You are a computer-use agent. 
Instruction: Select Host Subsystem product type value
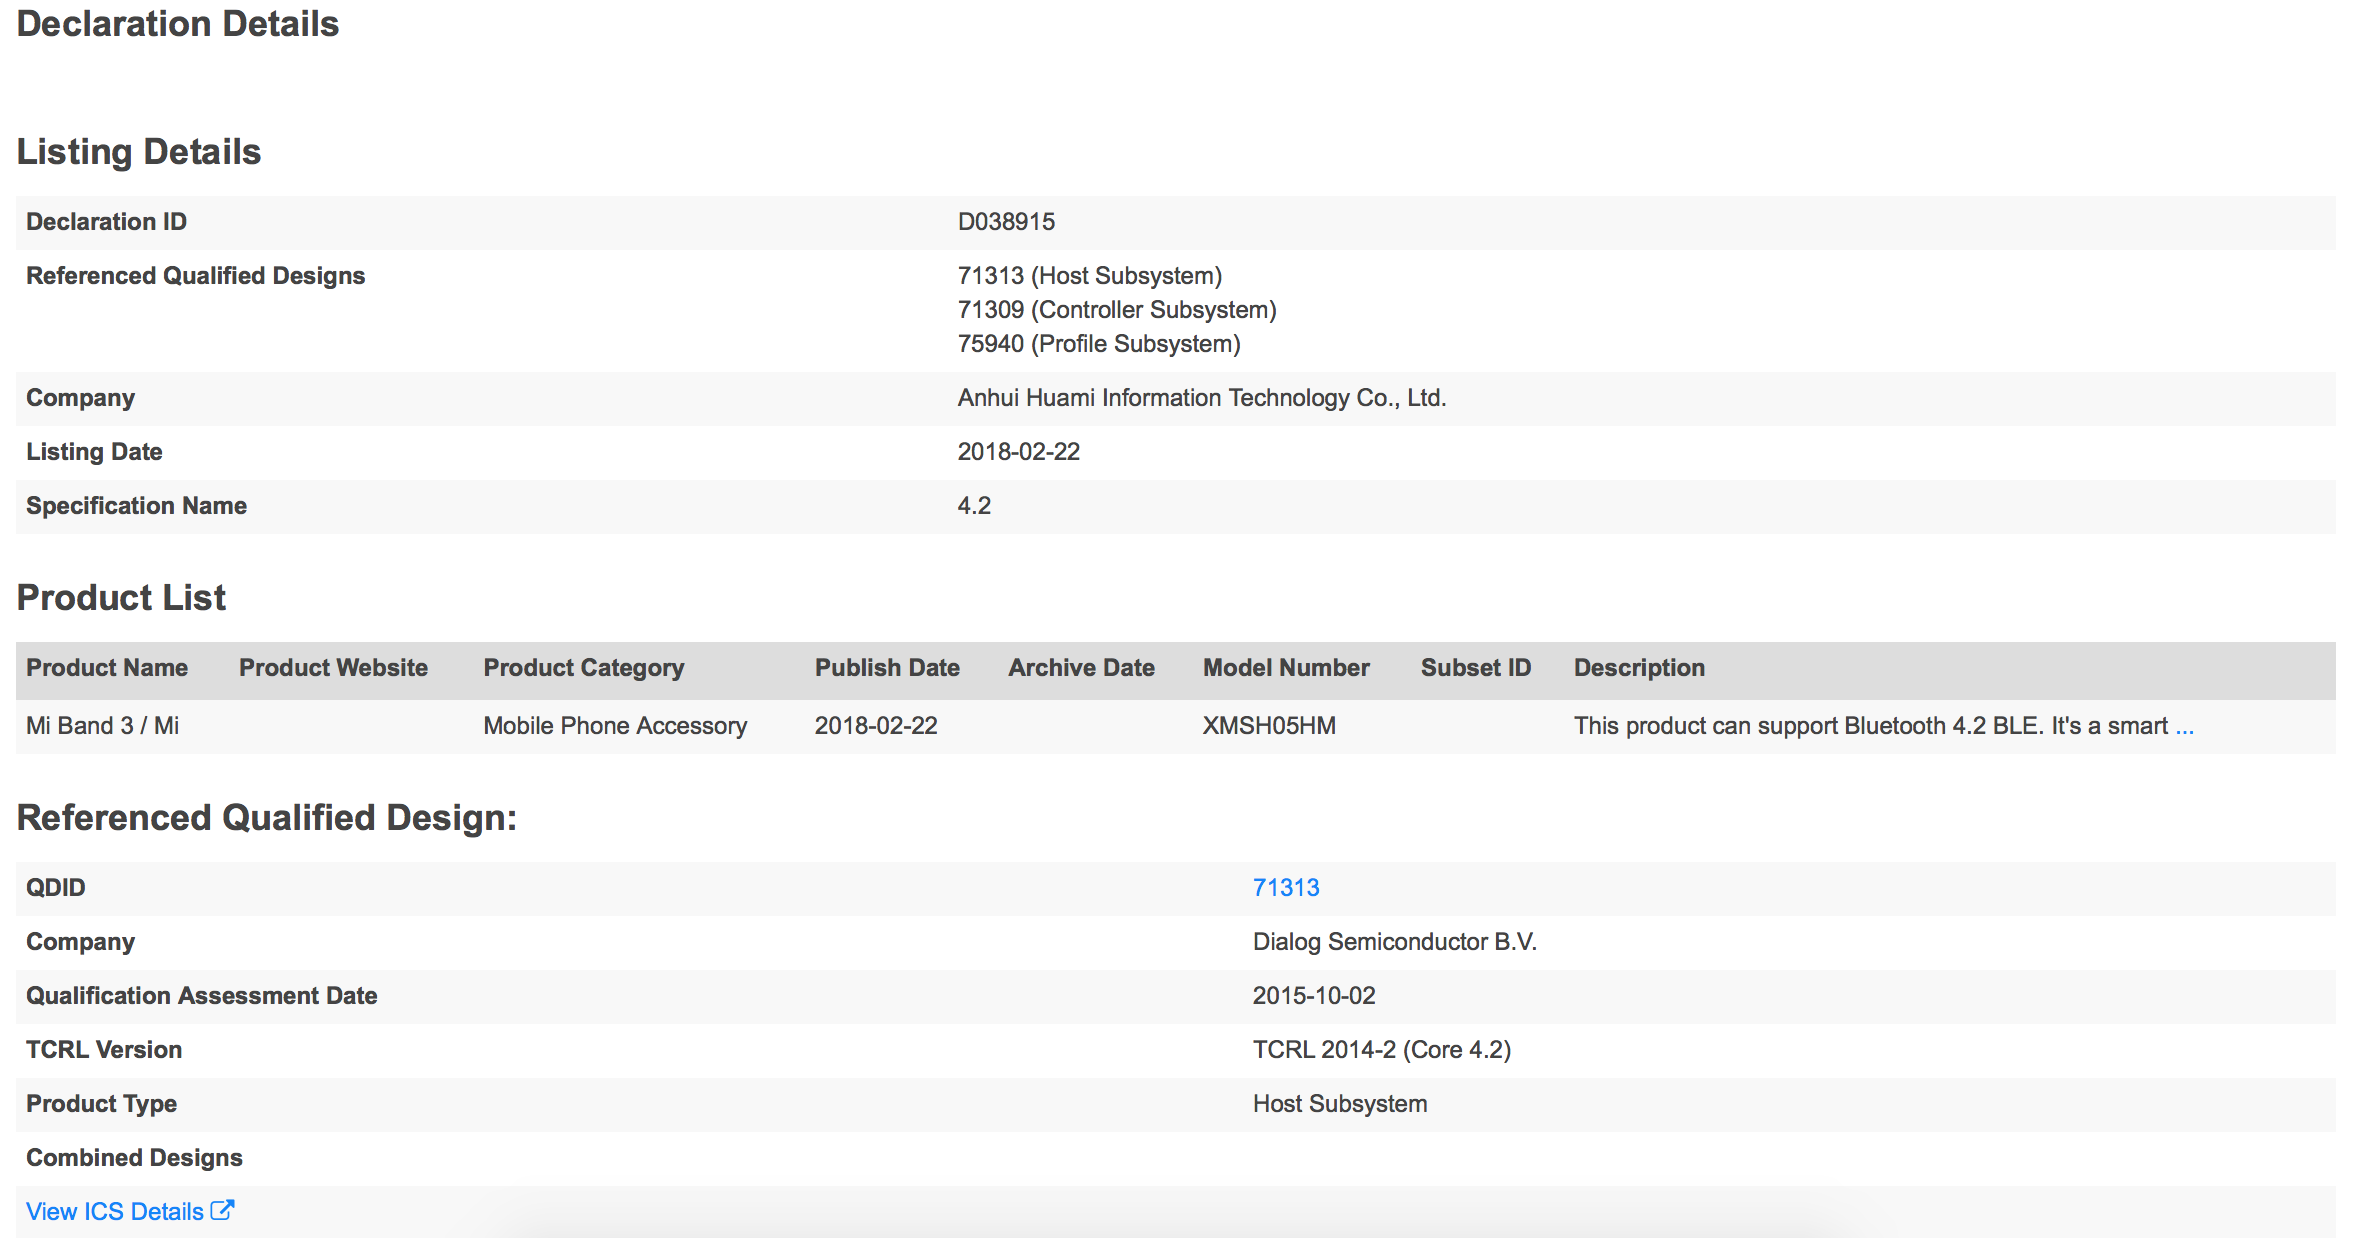1340,1104
